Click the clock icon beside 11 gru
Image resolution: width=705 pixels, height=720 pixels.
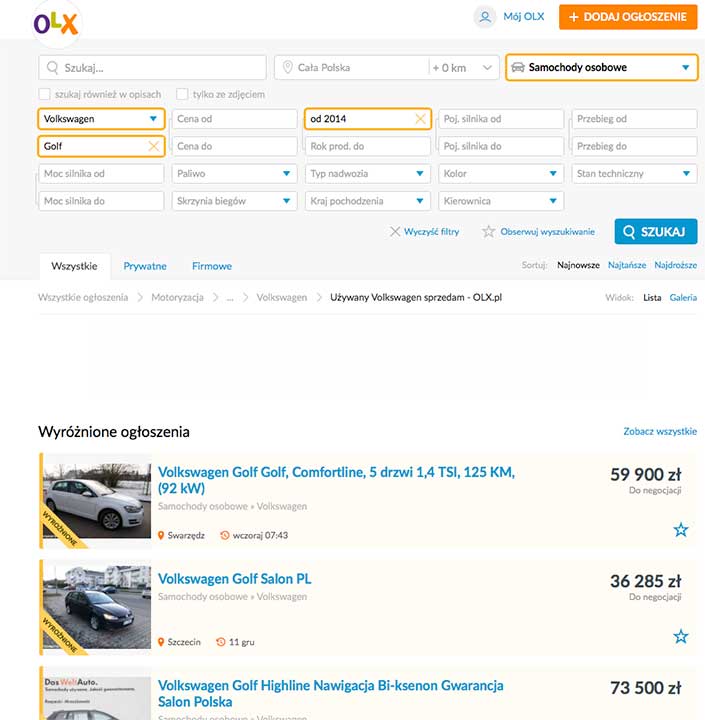[220, 642]
